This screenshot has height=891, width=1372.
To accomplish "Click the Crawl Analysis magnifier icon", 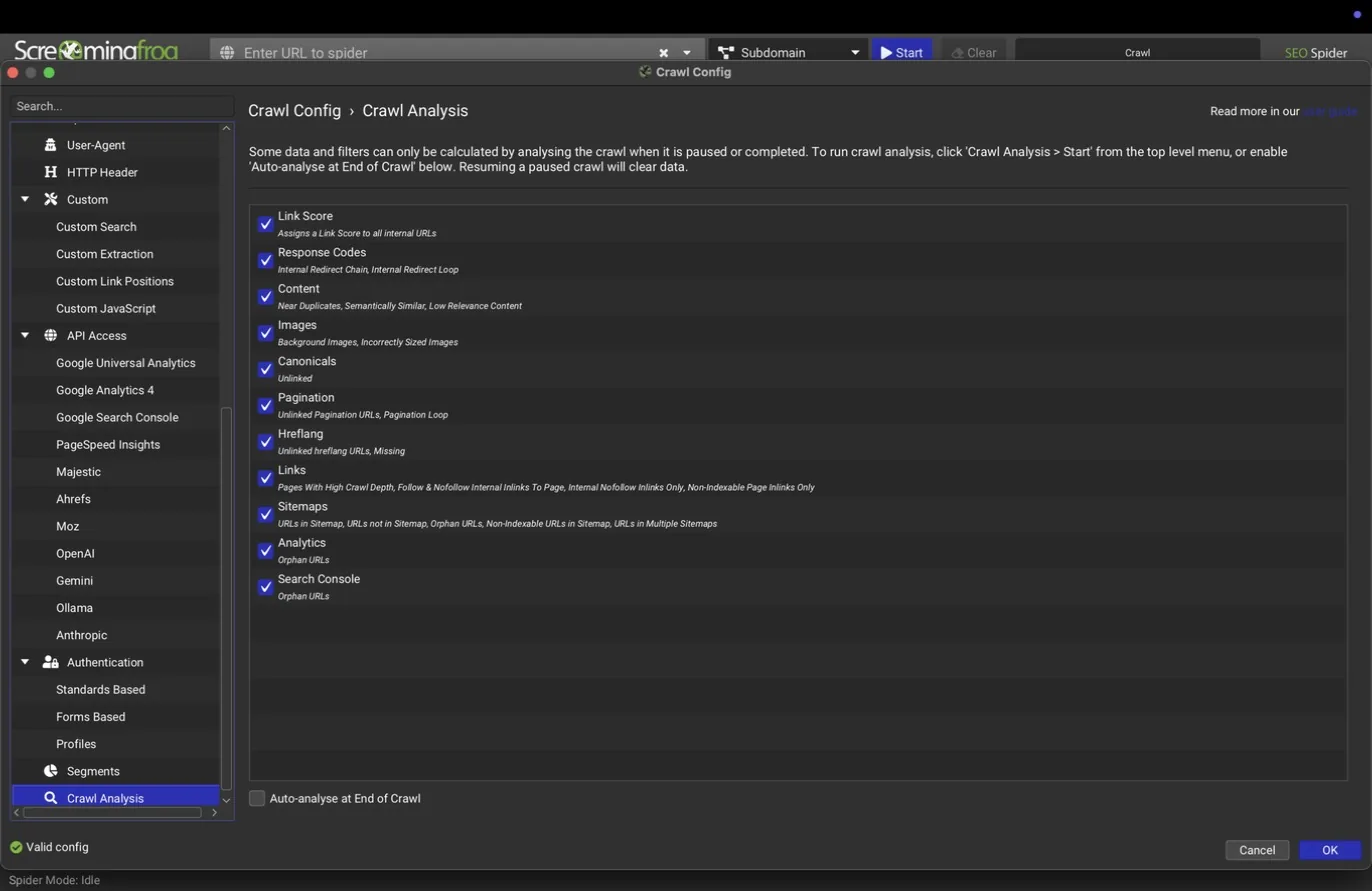I will 50,798.
